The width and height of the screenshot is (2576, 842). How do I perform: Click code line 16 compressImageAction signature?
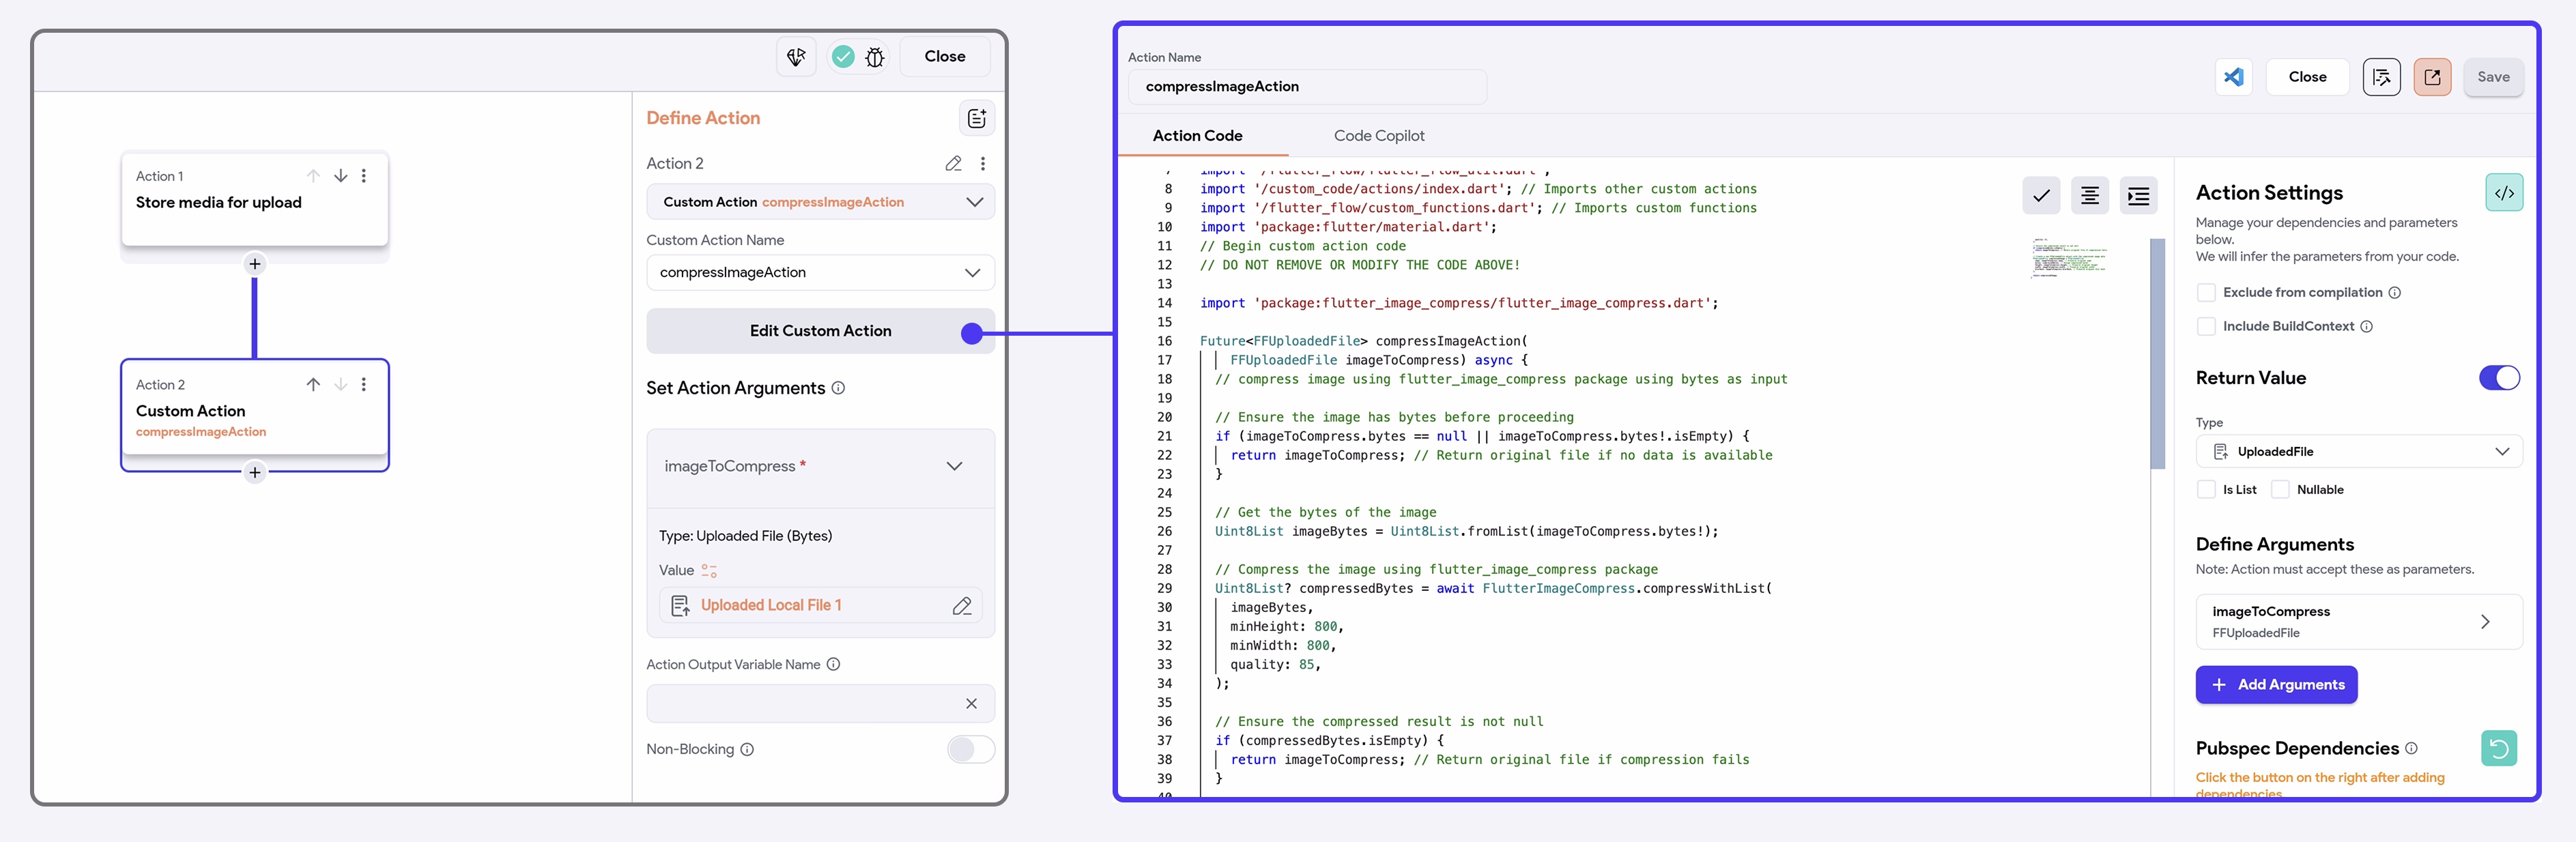click(x=1363, y=341)
